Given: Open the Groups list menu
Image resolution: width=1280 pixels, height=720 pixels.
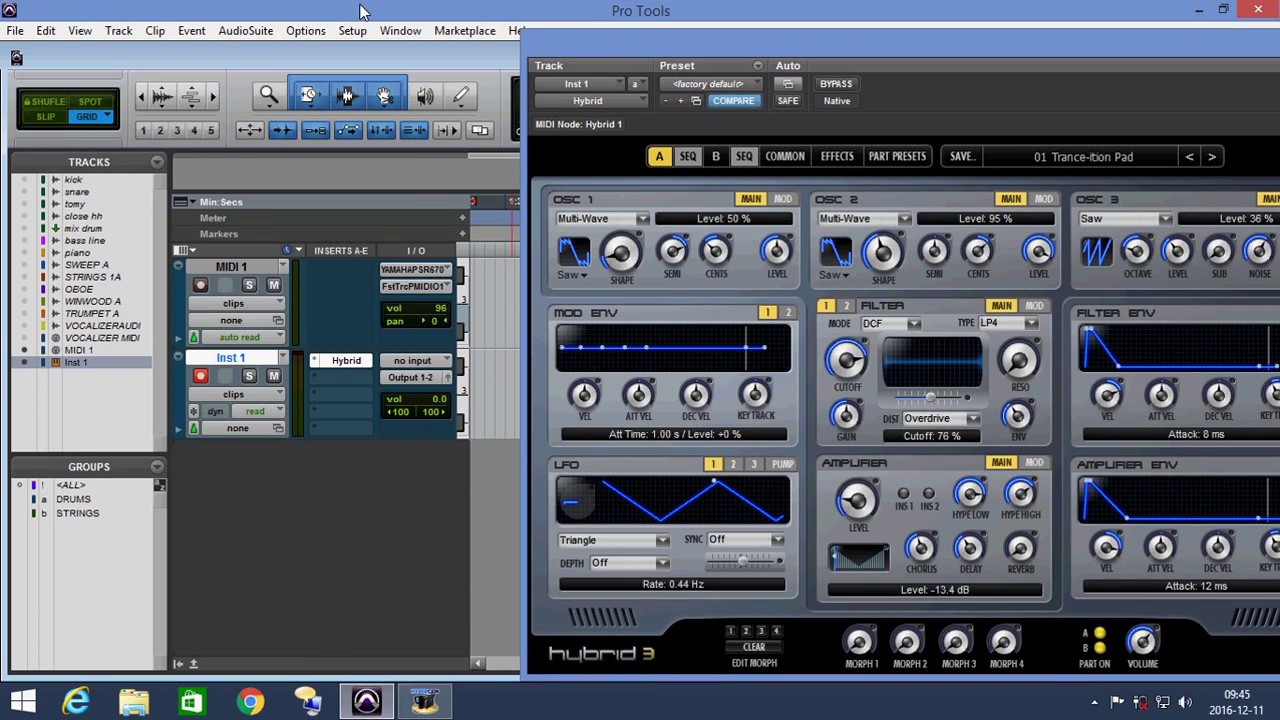Looking at the screenshot, I should [157, 466].
